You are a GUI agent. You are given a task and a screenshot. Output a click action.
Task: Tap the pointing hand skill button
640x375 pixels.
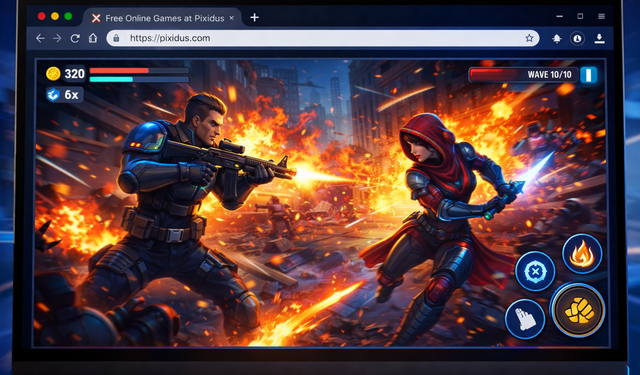tap(525, 319)
